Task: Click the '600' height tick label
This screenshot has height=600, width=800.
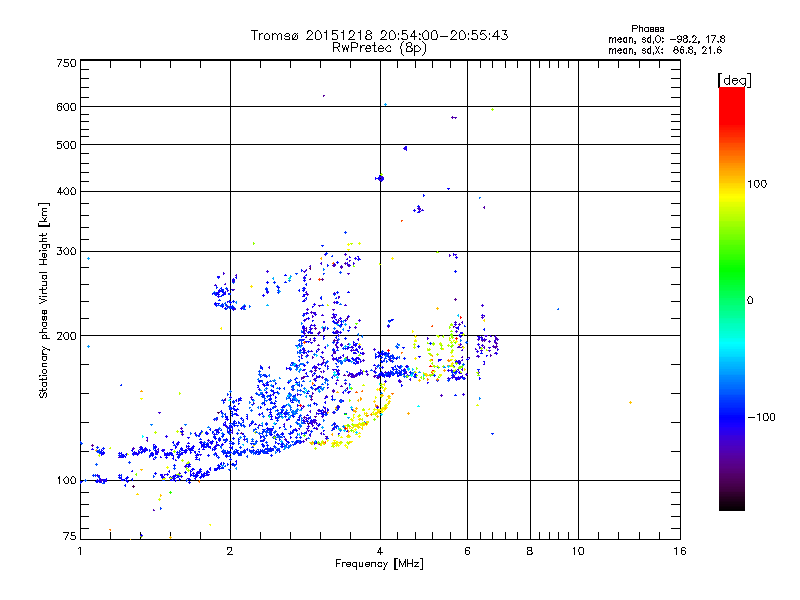Action: [66, 107]
